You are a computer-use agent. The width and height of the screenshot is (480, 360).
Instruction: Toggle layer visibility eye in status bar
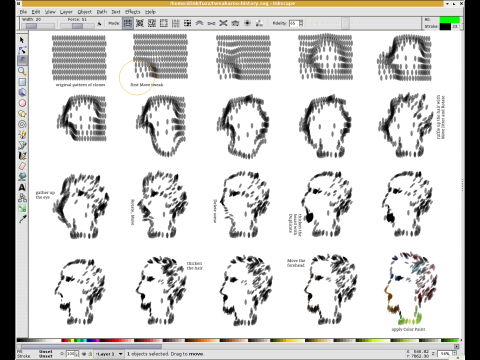pyautogui.click(x=84, y=354)
